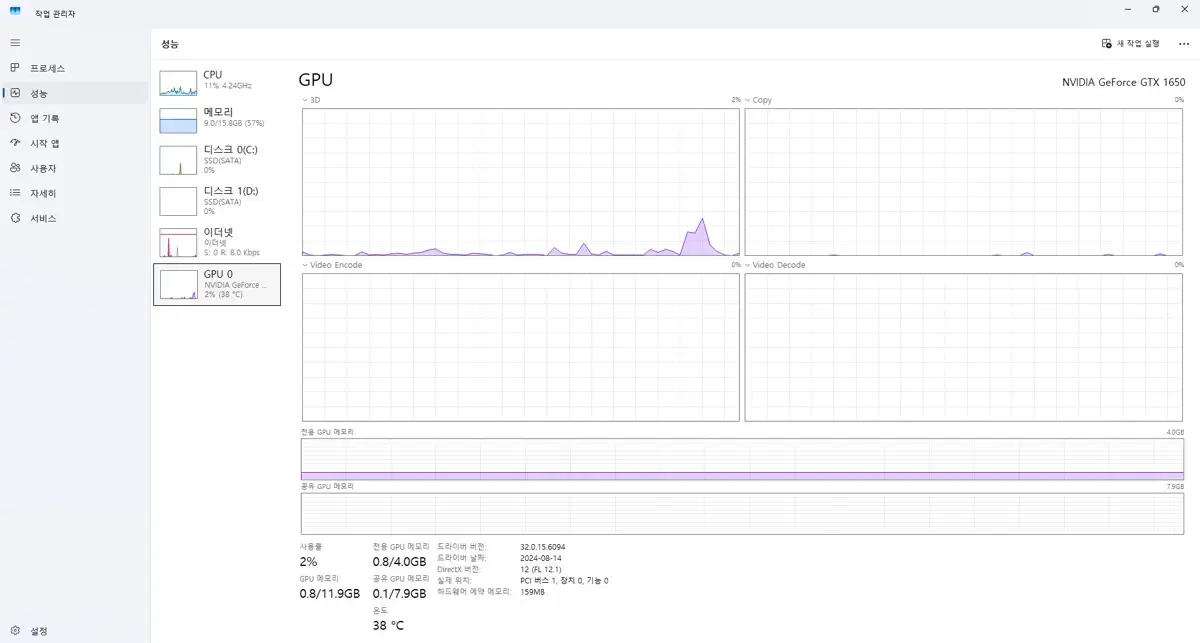
Task: Click the 이더넷 S: 0 R: 8.0 Kbps text
Action: point(232,252)
